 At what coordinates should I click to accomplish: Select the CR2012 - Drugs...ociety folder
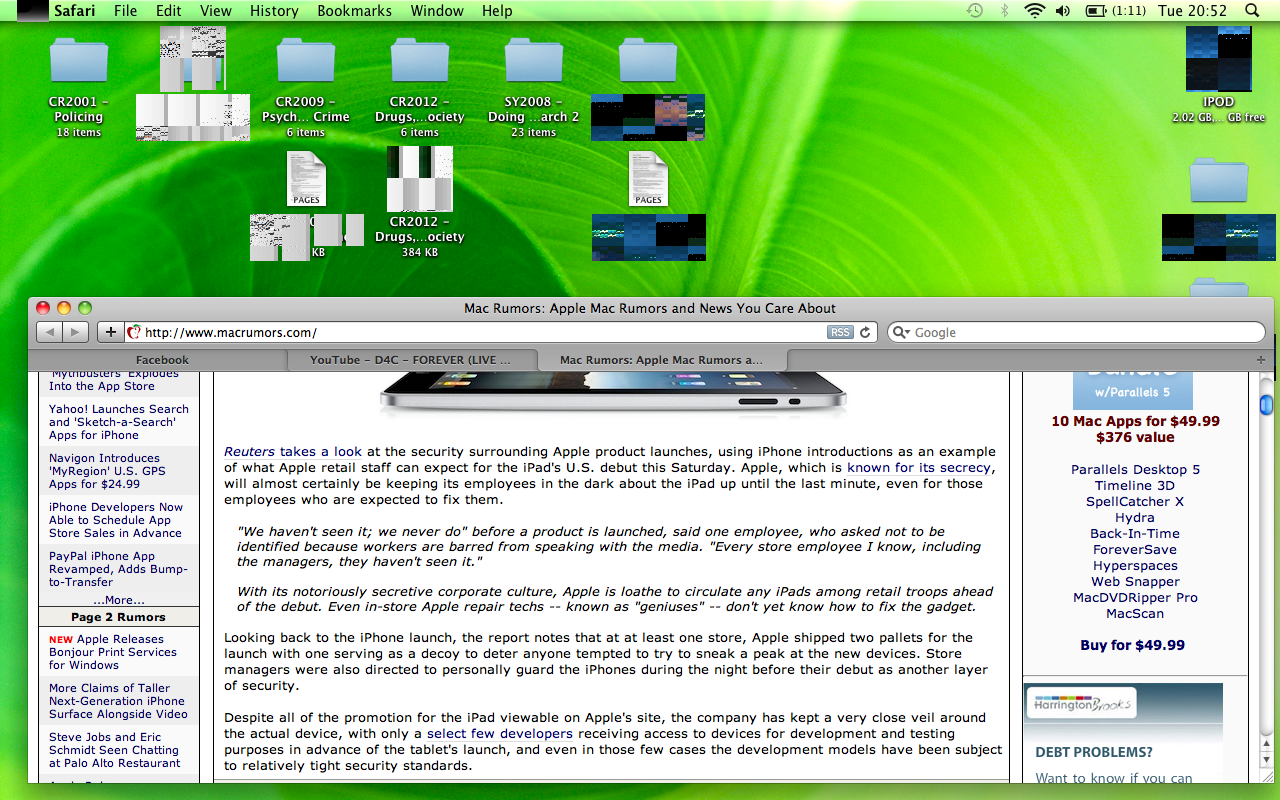pyautogui.click(x=420, y=60)
